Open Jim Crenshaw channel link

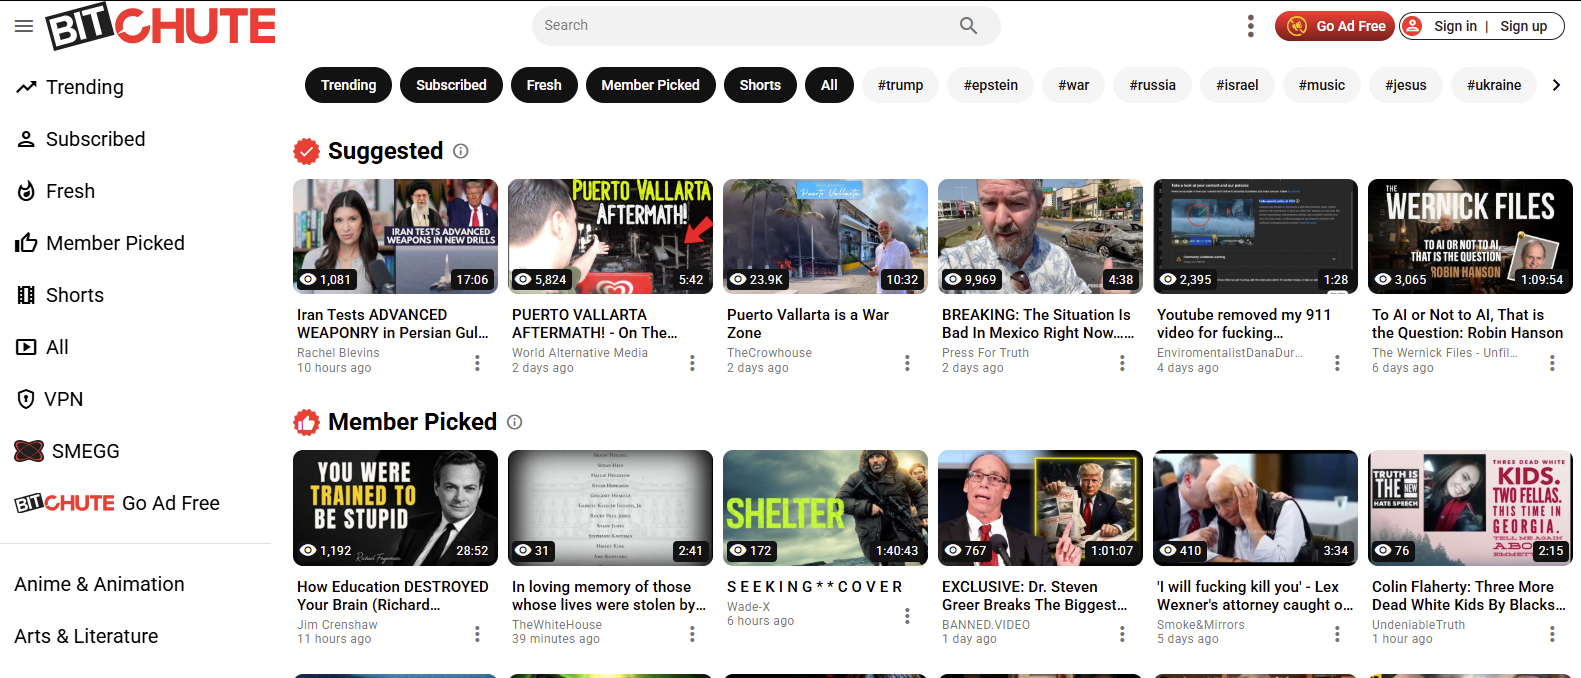pyautogui.click(x=337, y=625)
